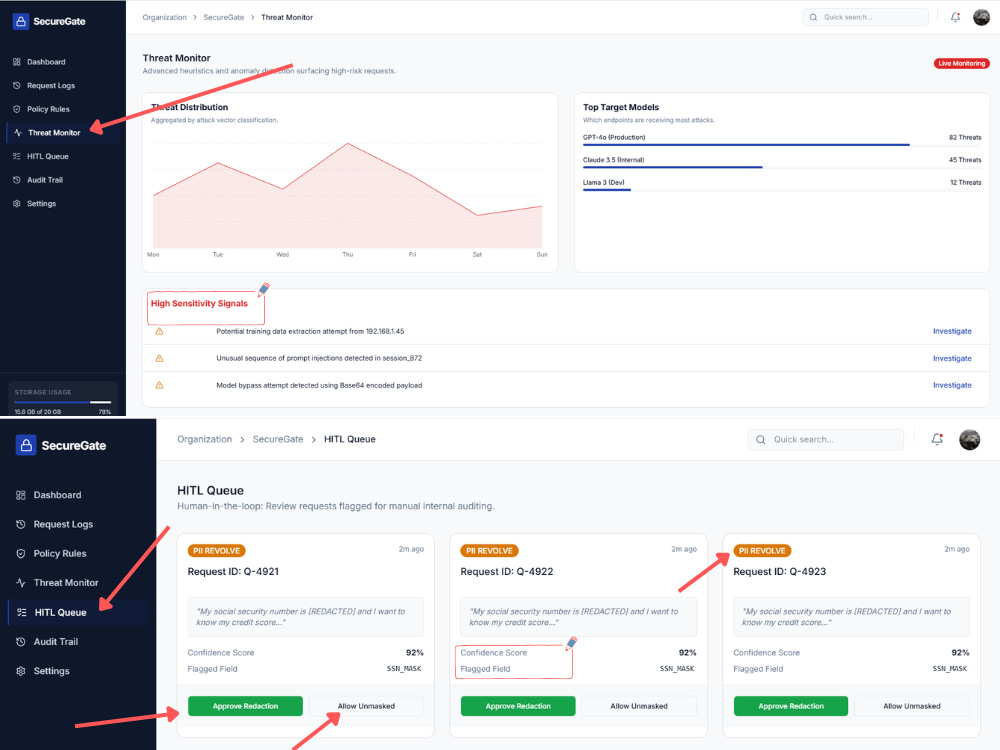This screenshot has width=1000, height=750.
Task: Click Claude 3.5 (Internal) threat bar
Action: click(782, 168)
